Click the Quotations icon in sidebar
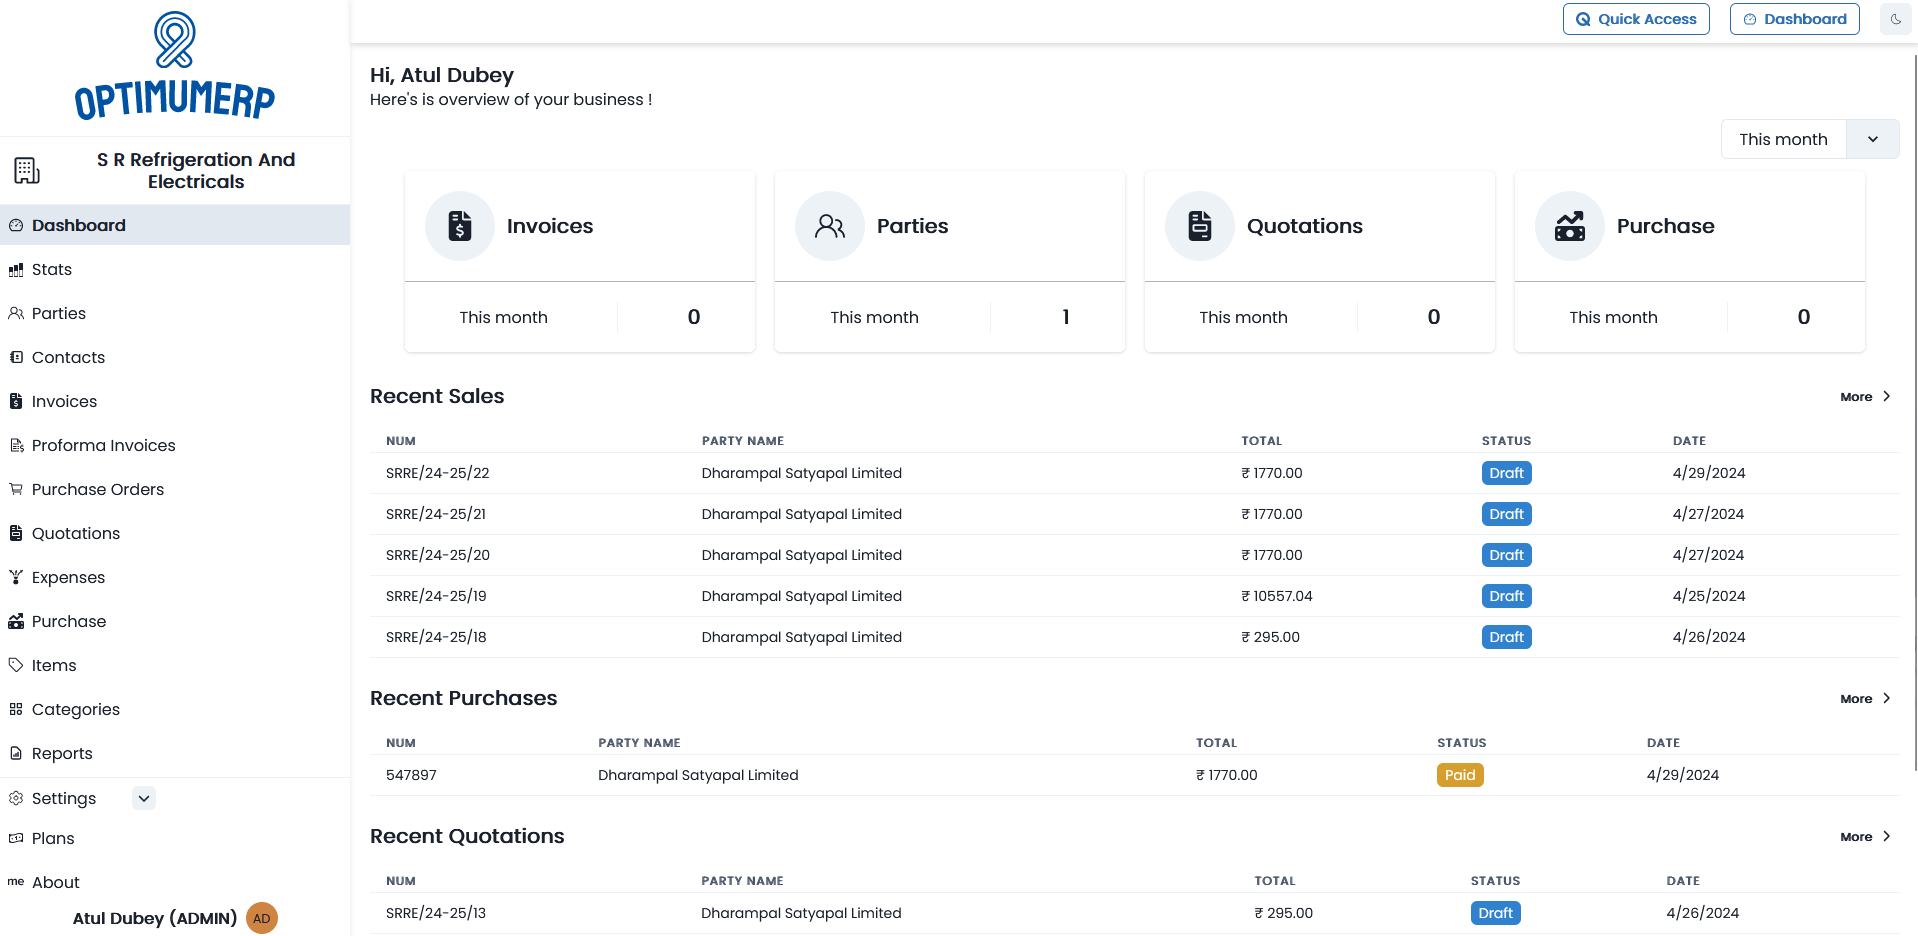Screen dimensions: 1918x936 click(16, 533)
